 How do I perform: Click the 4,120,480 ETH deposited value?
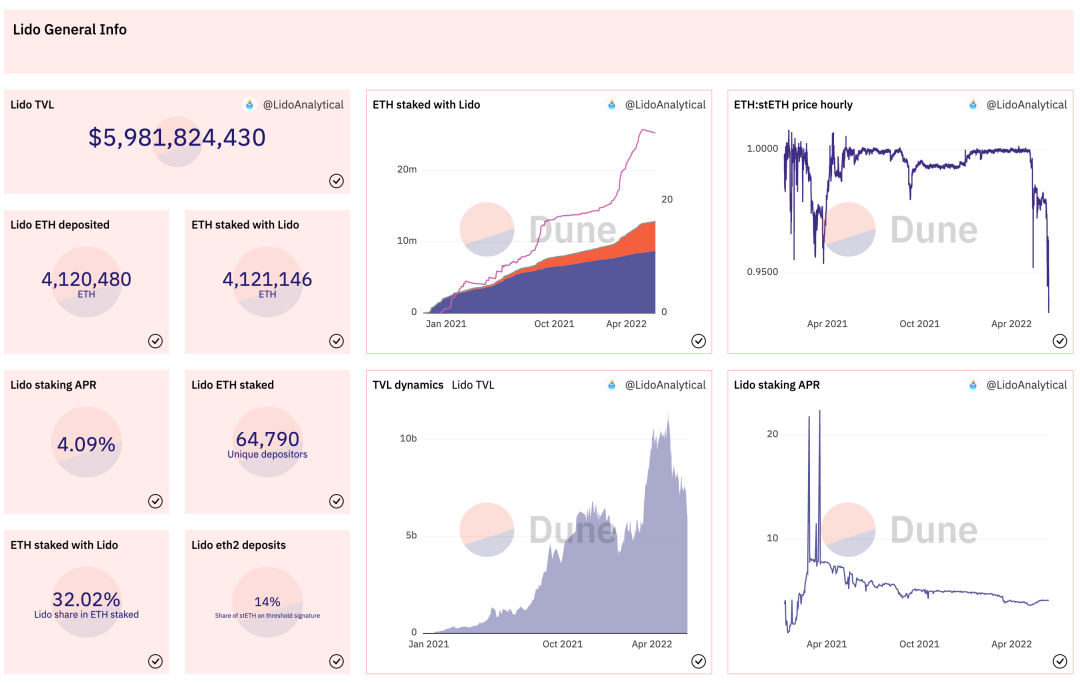(x=86, y=279)
